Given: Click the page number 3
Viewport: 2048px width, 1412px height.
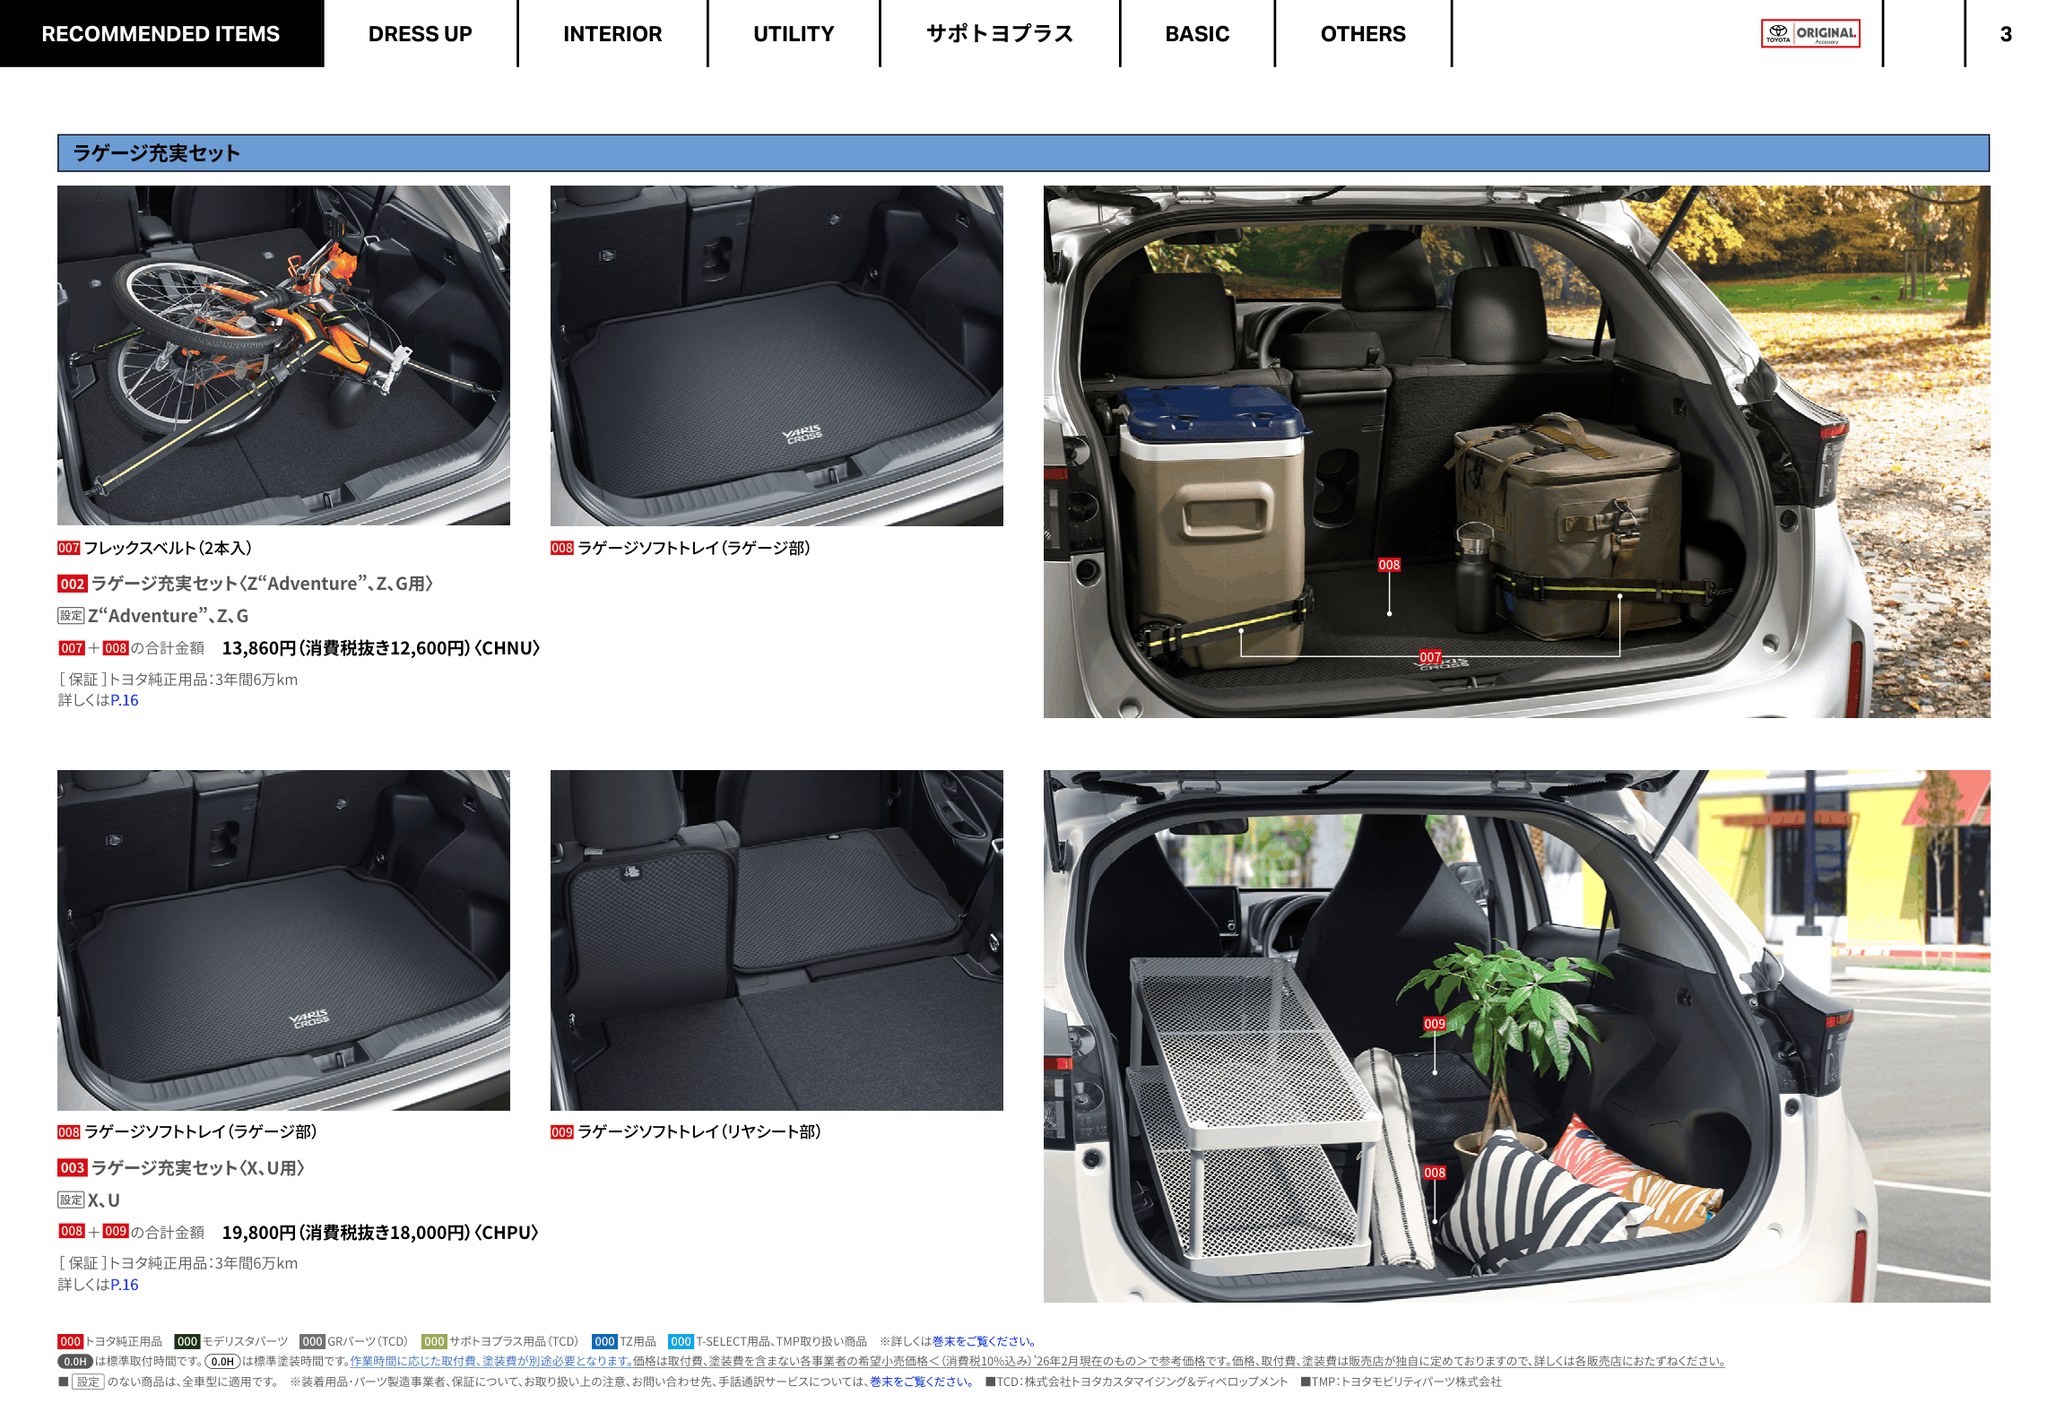Looking at the screenshot, I should pyautogui.click(x=2005, y=34).
